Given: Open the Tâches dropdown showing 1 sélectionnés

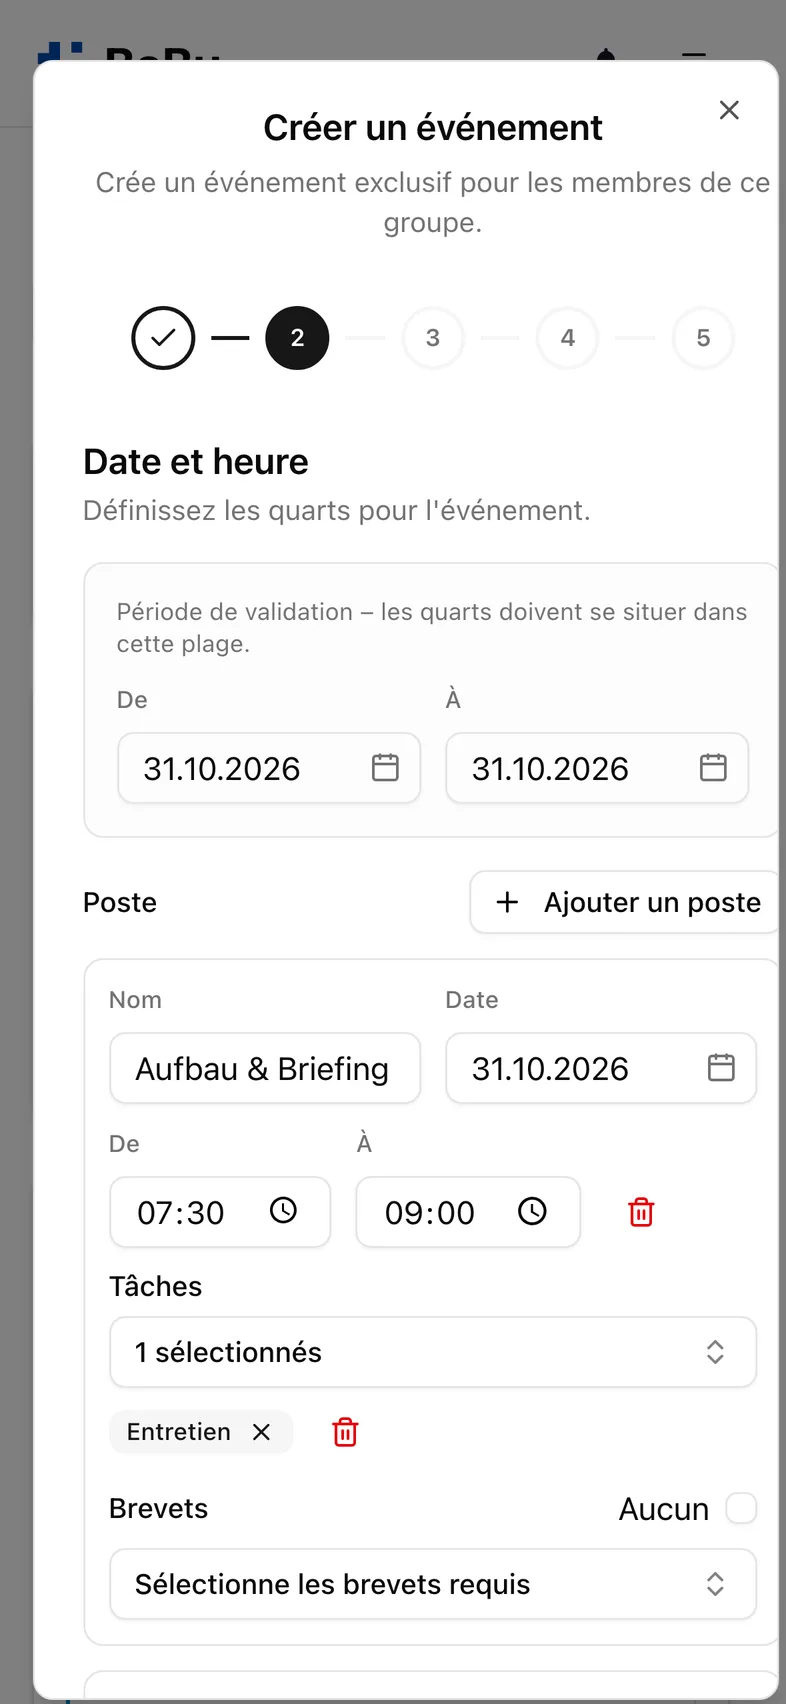Looking at the screenshot, I should click(x=433, y=1352).
